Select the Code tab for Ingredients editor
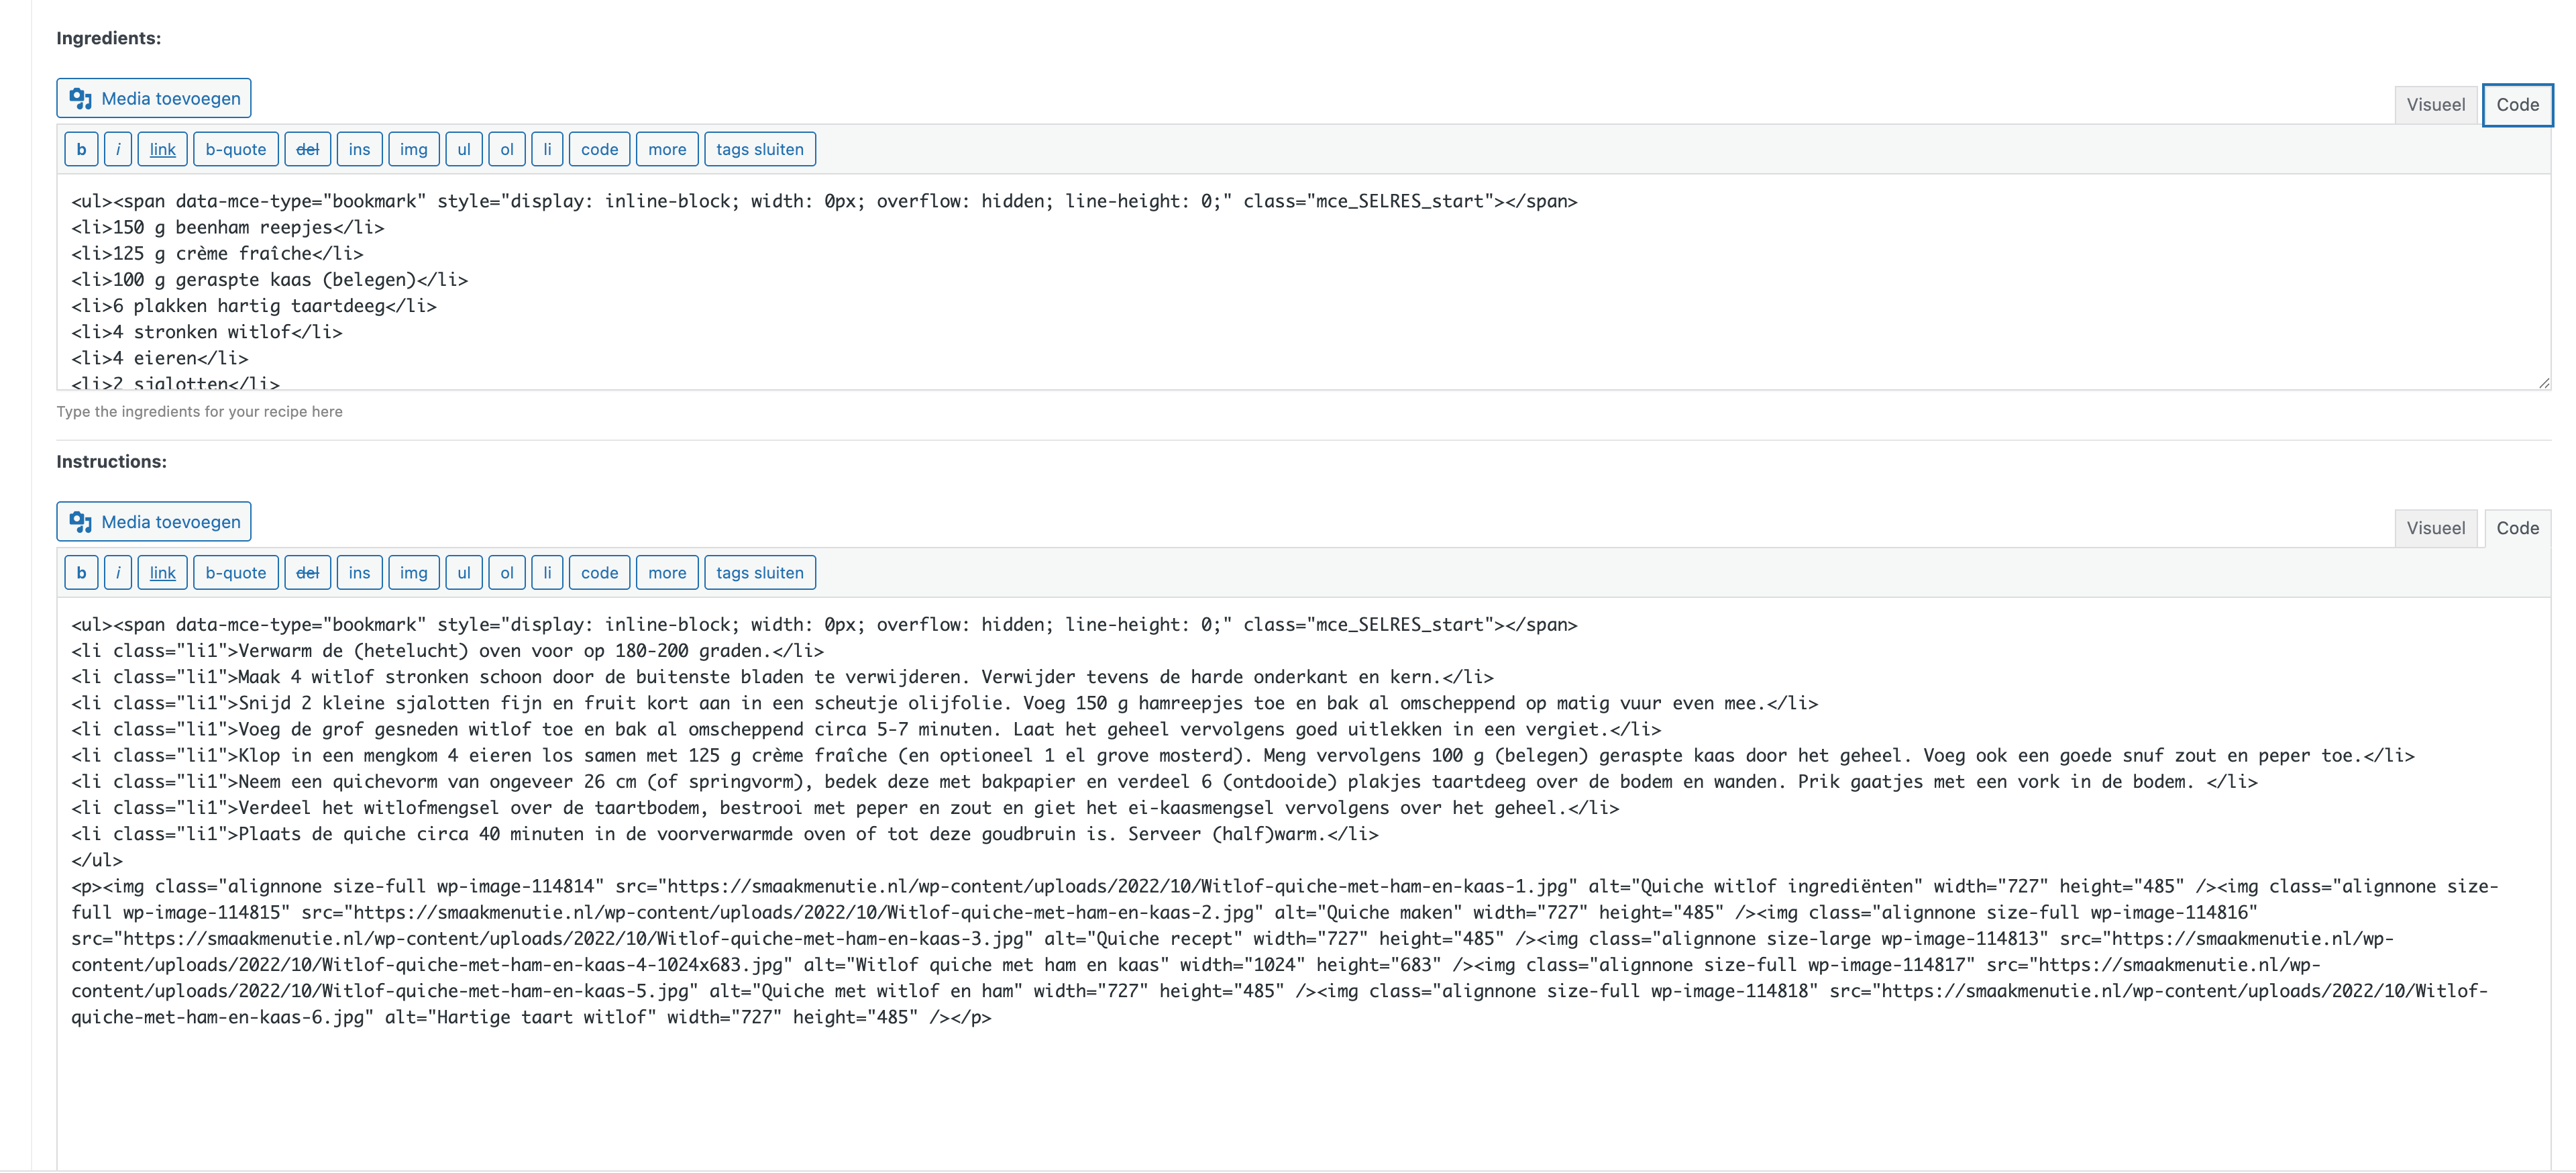Screen dimensions: 2576x1173 pyautogui.click(x=2516, y=105)
